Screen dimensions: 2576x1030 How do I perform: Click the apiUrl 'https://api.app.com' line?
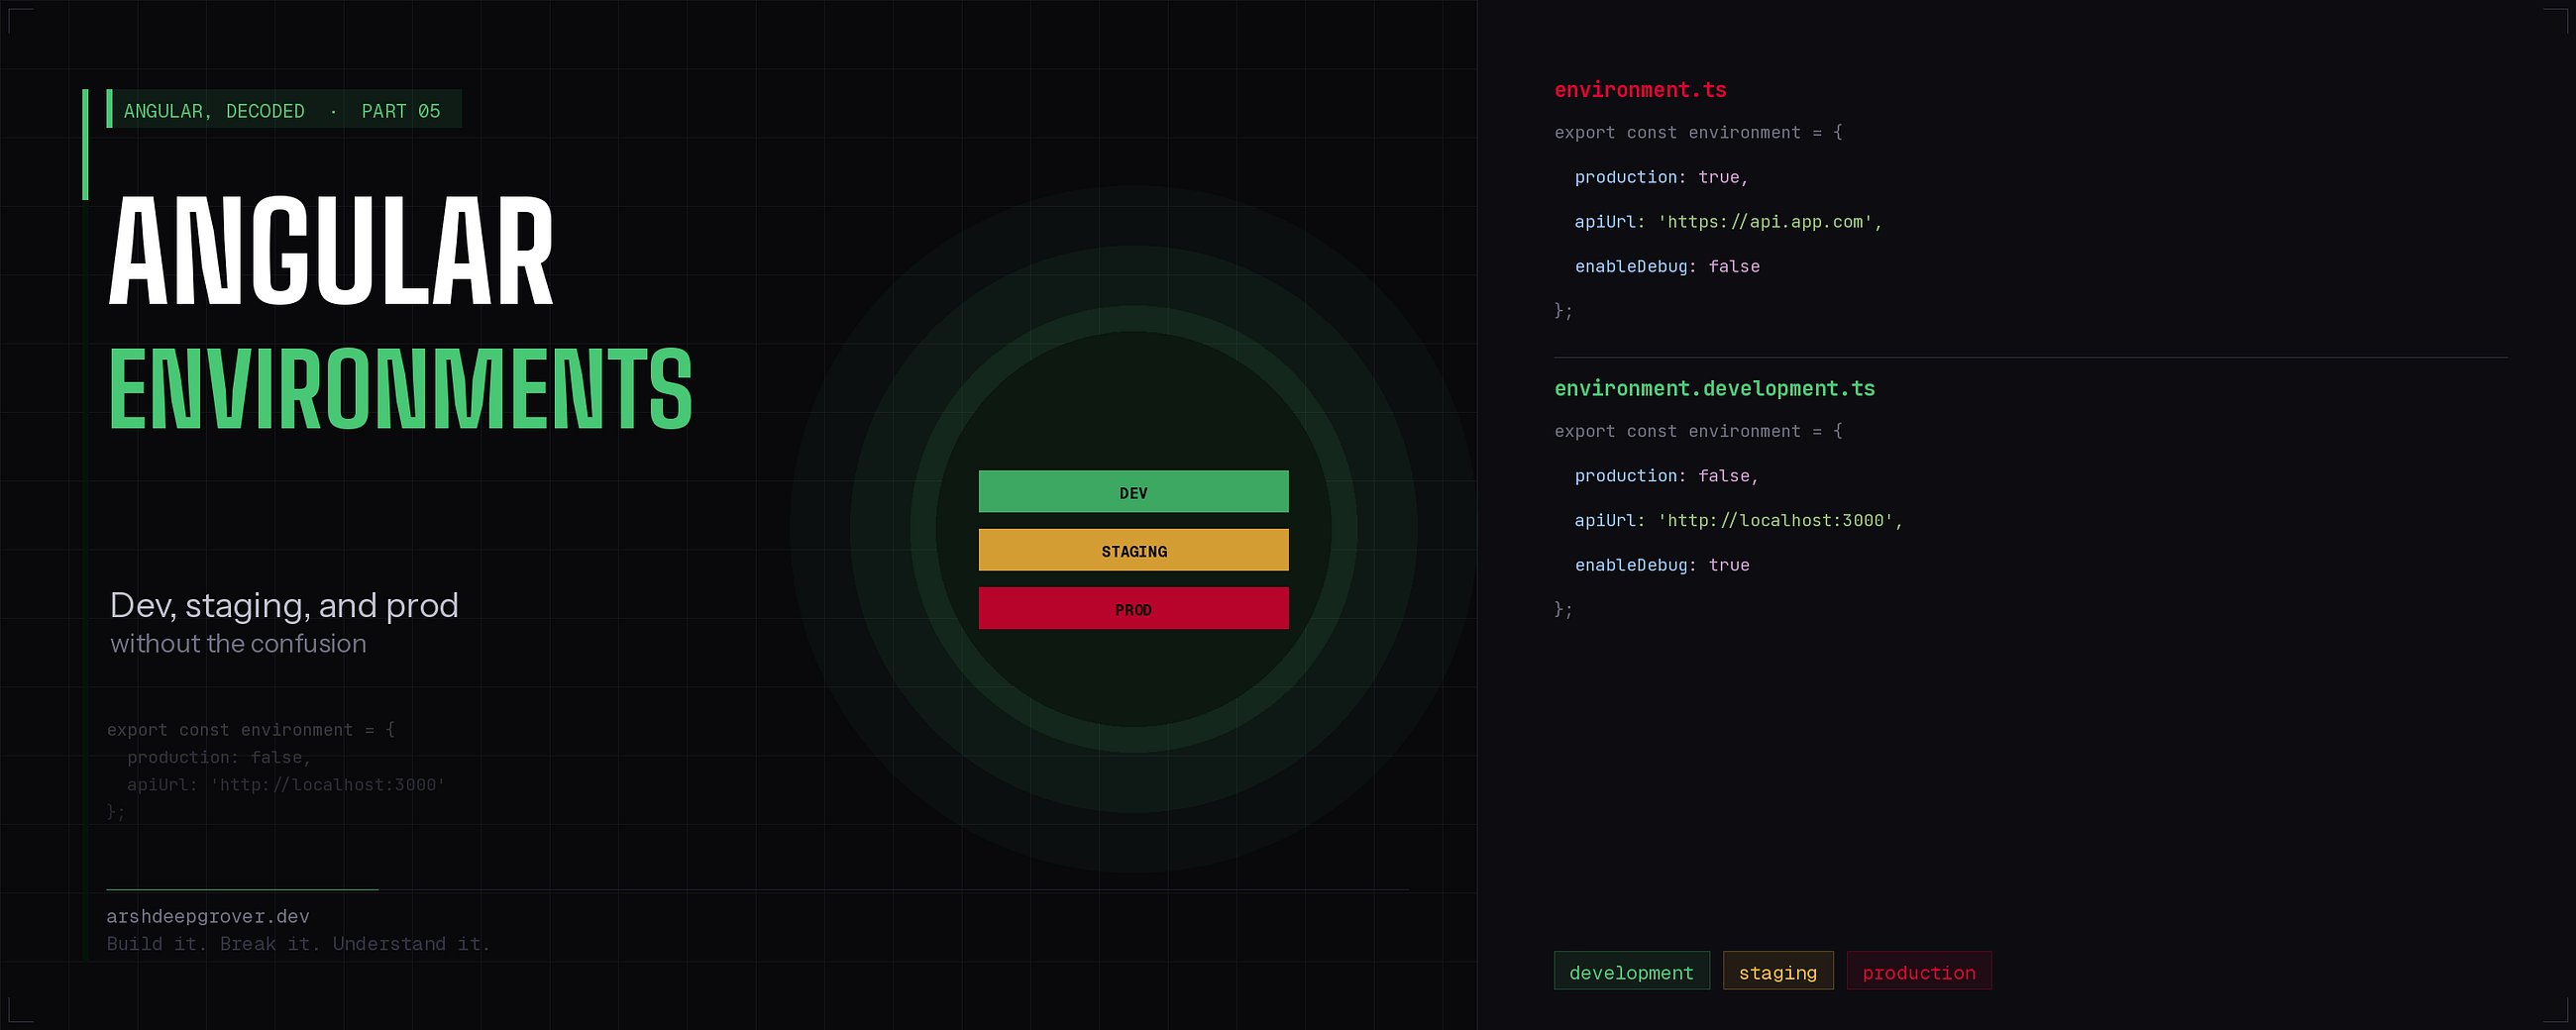1728,222
